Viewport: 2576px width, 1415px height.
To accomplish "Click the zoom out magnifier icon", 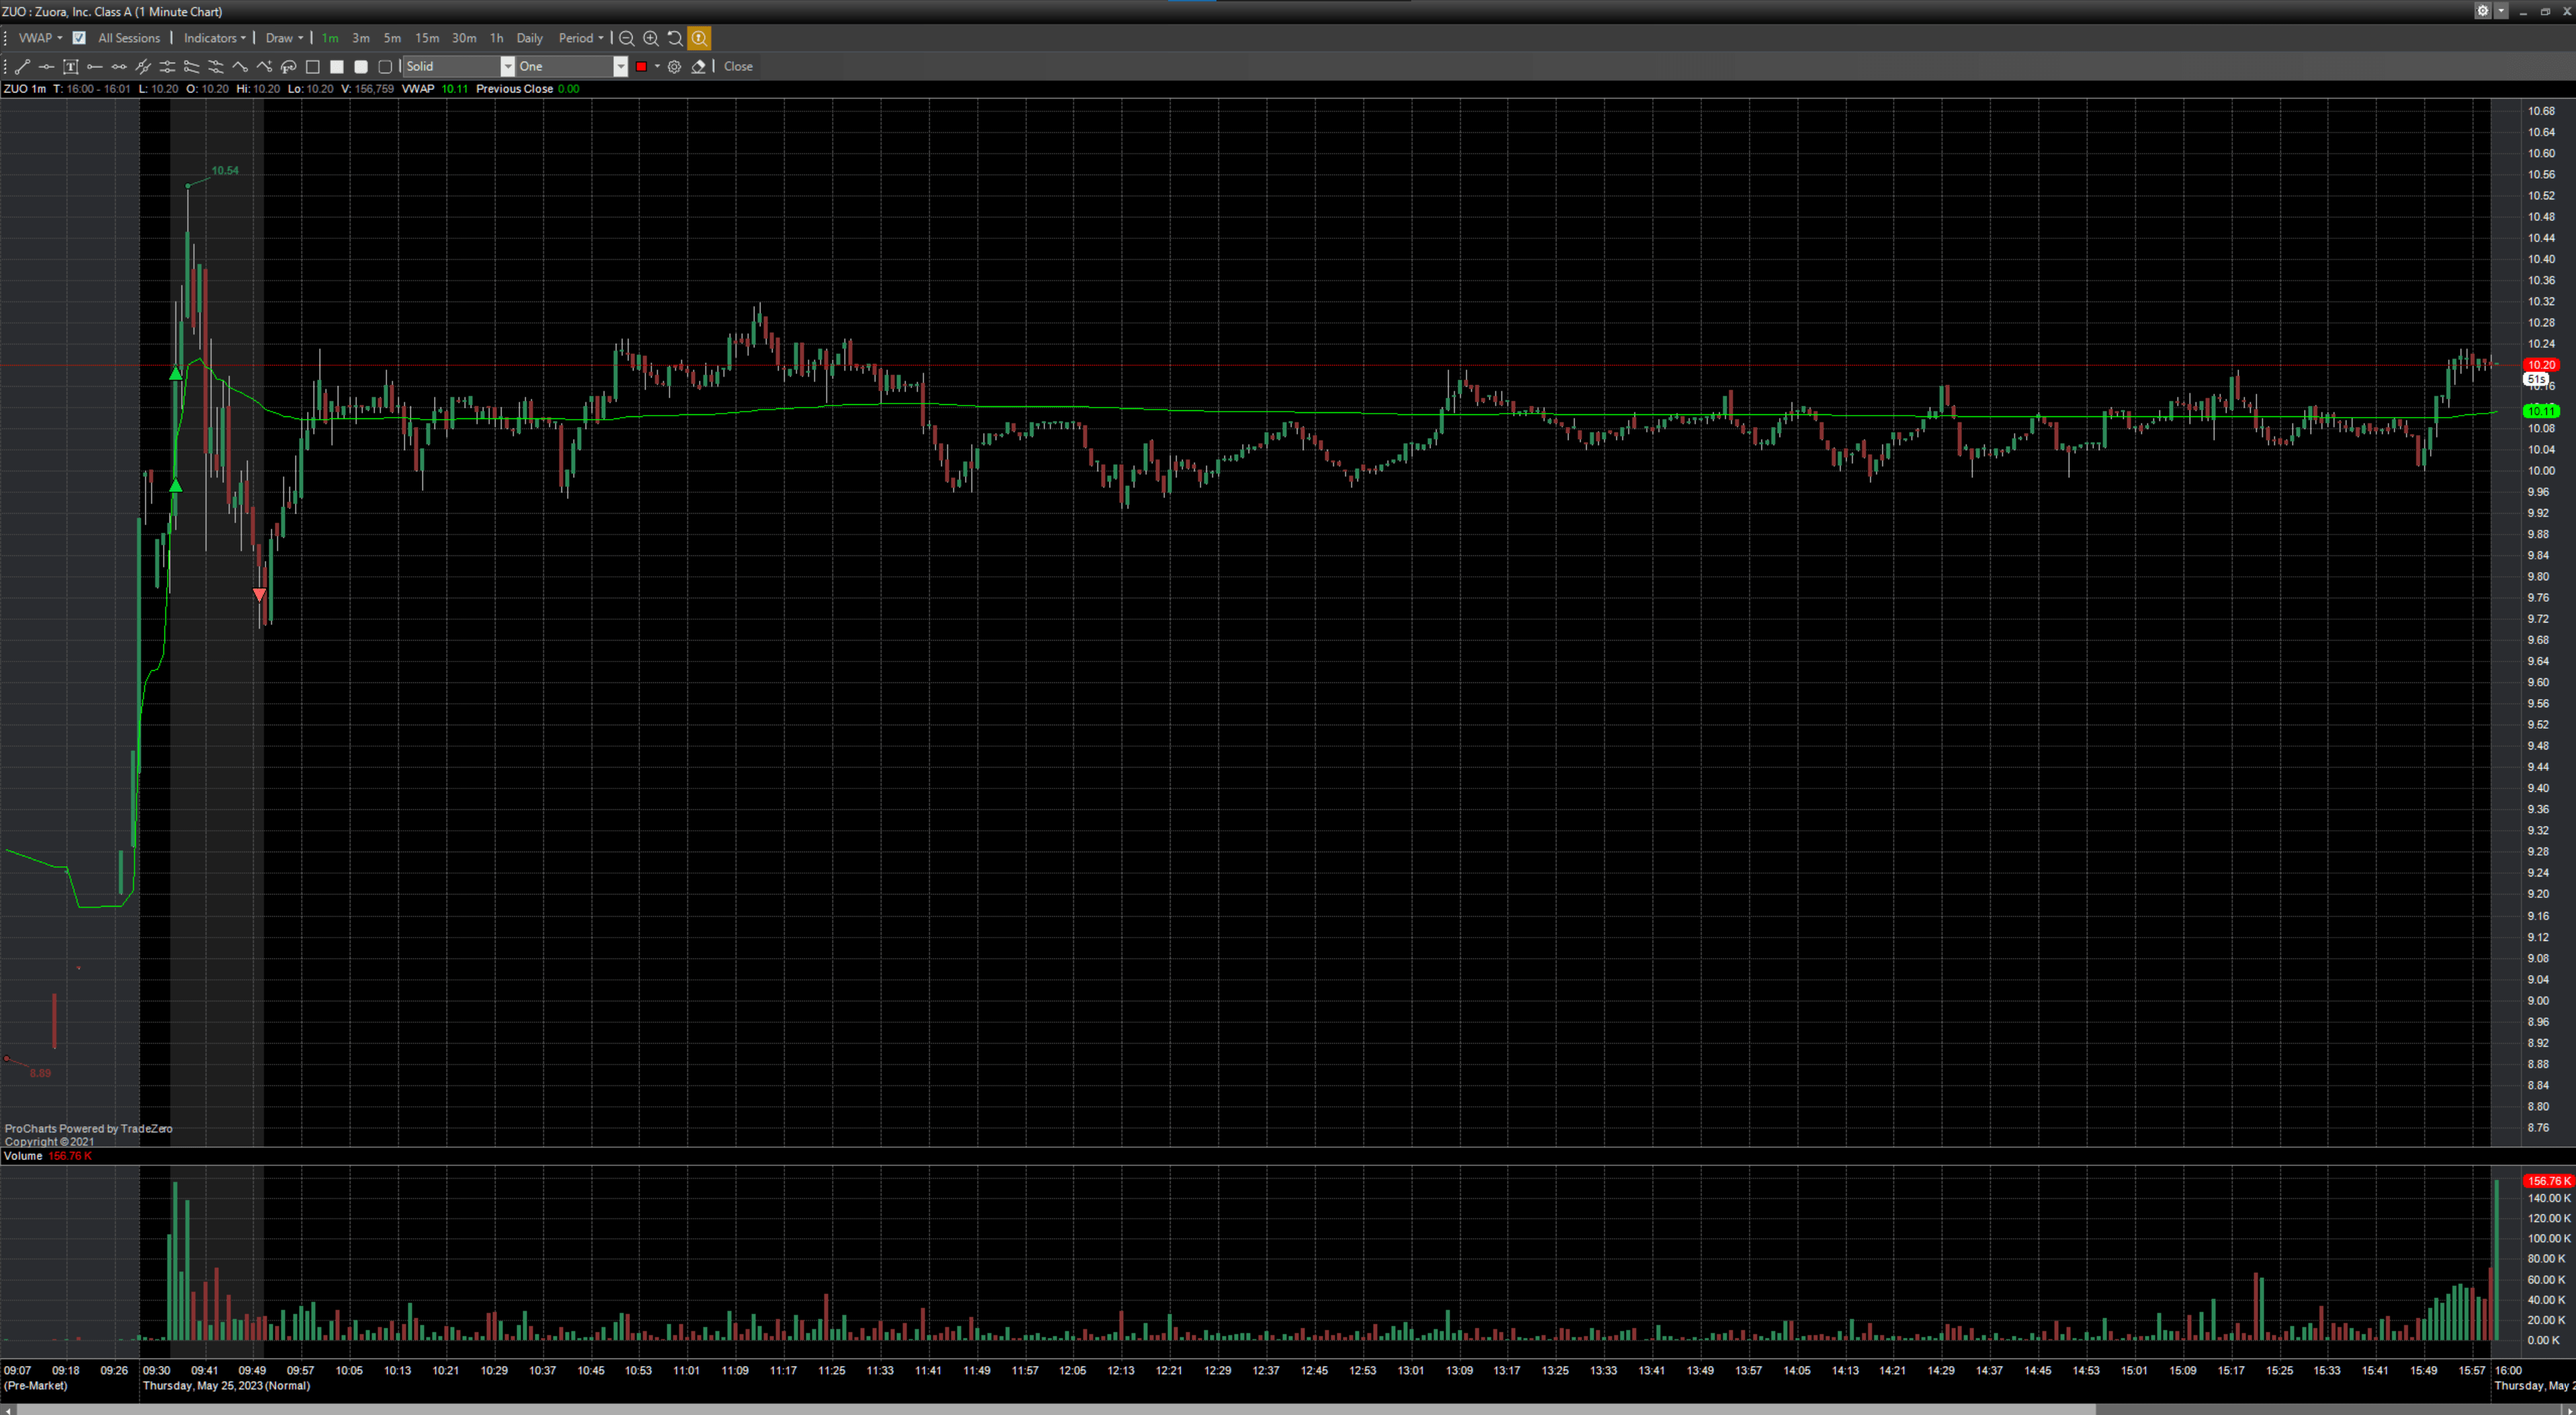I will click(x=627, y=38).
